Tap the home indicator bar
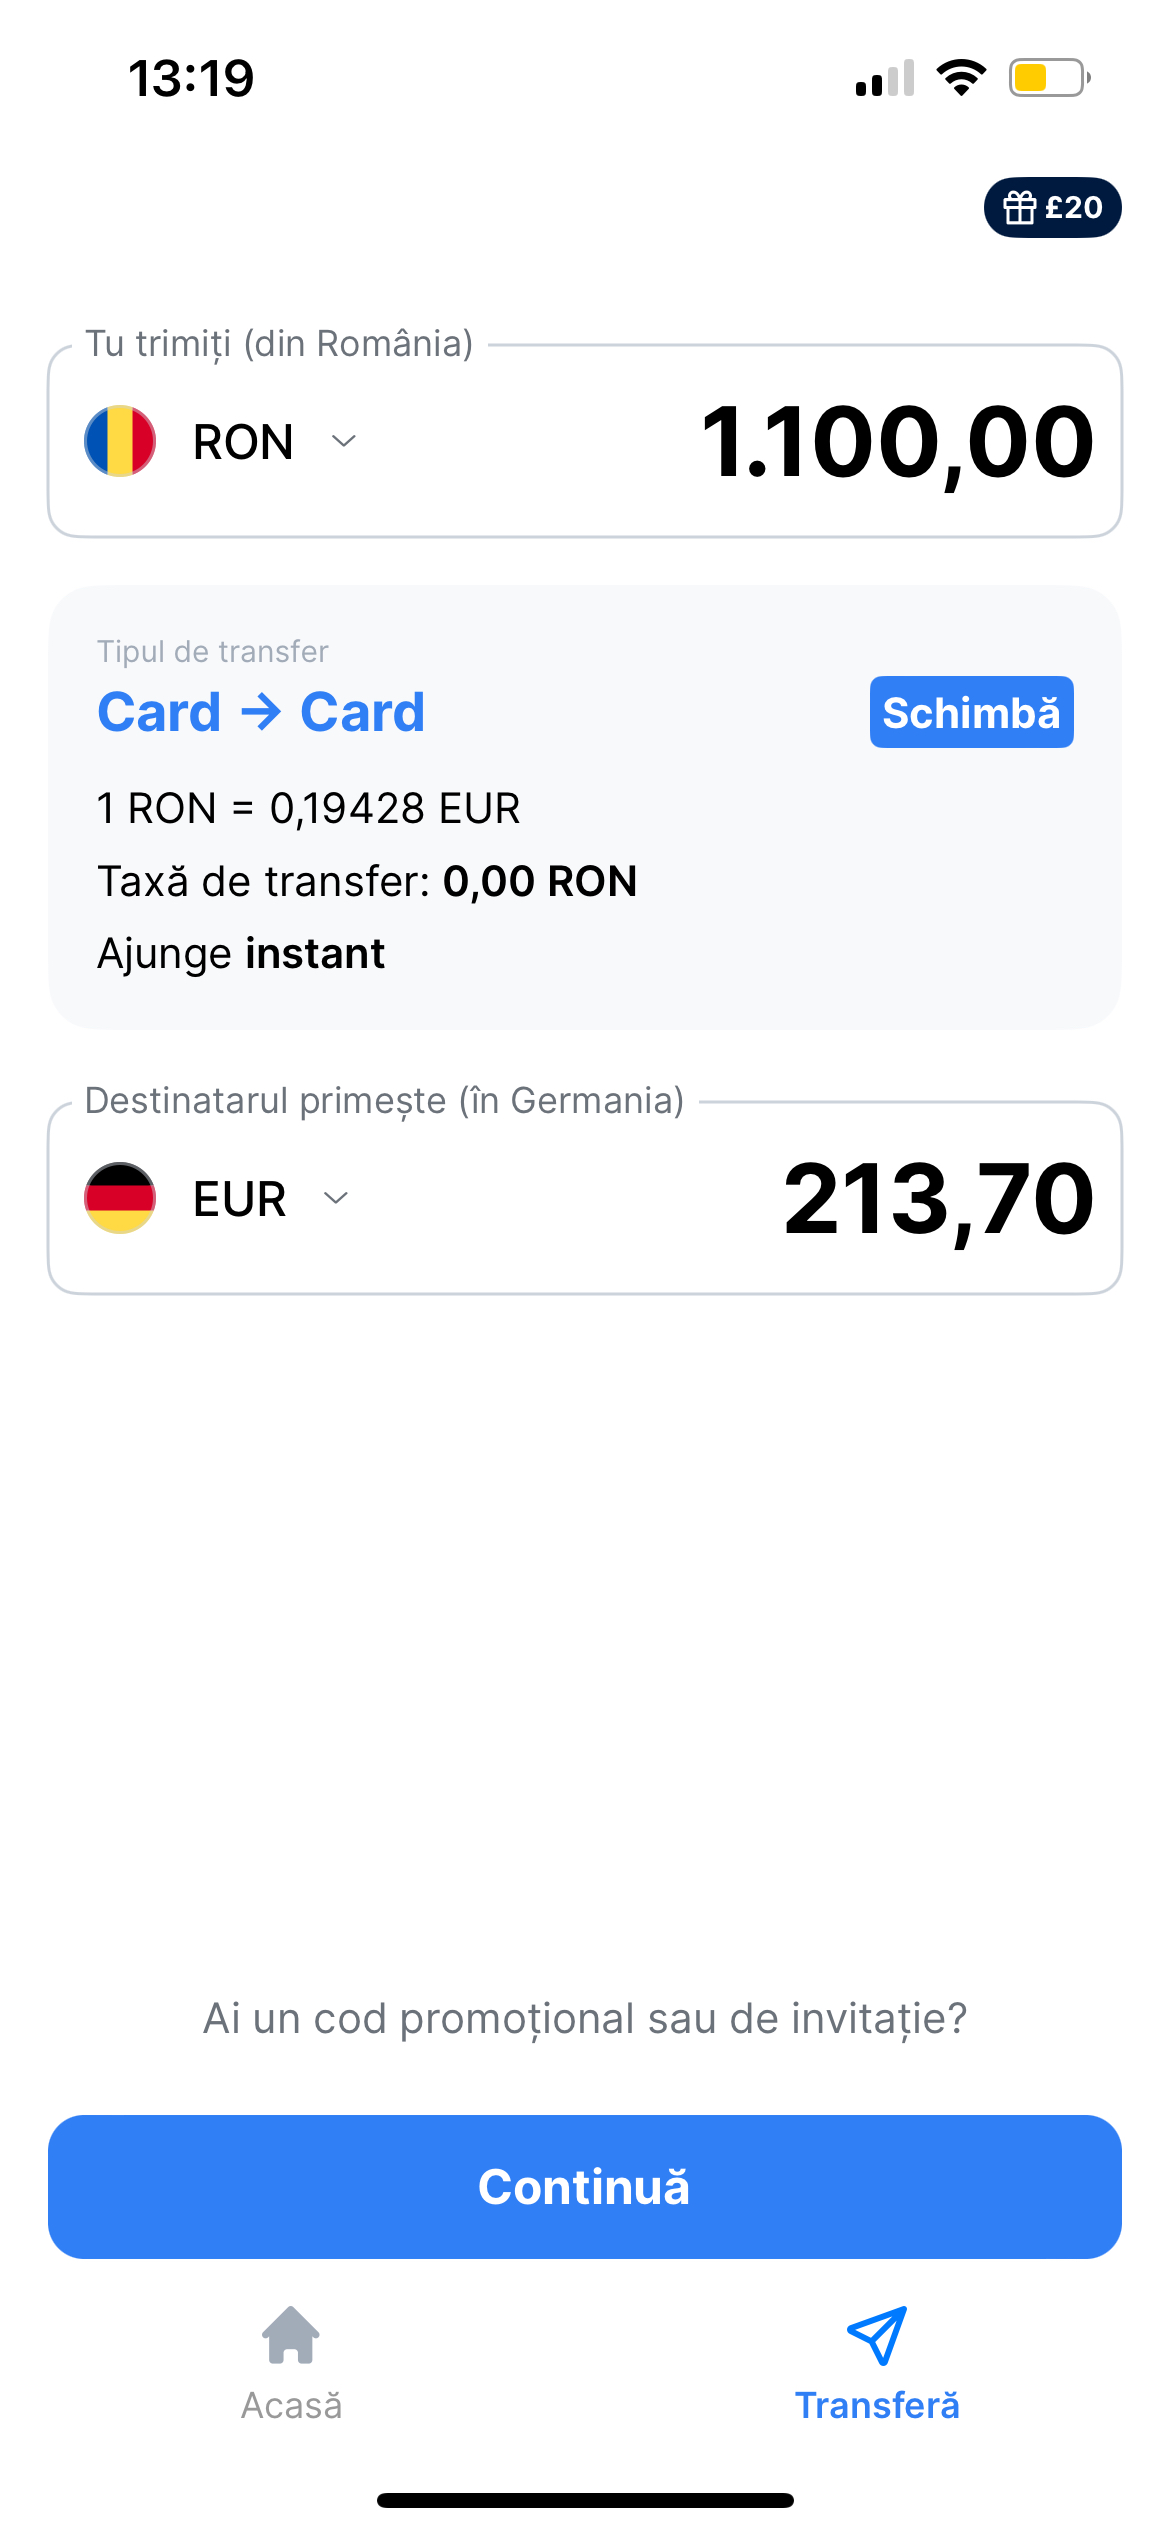The width and height of the screenshot is (1170, 2532). [585, 2500]
